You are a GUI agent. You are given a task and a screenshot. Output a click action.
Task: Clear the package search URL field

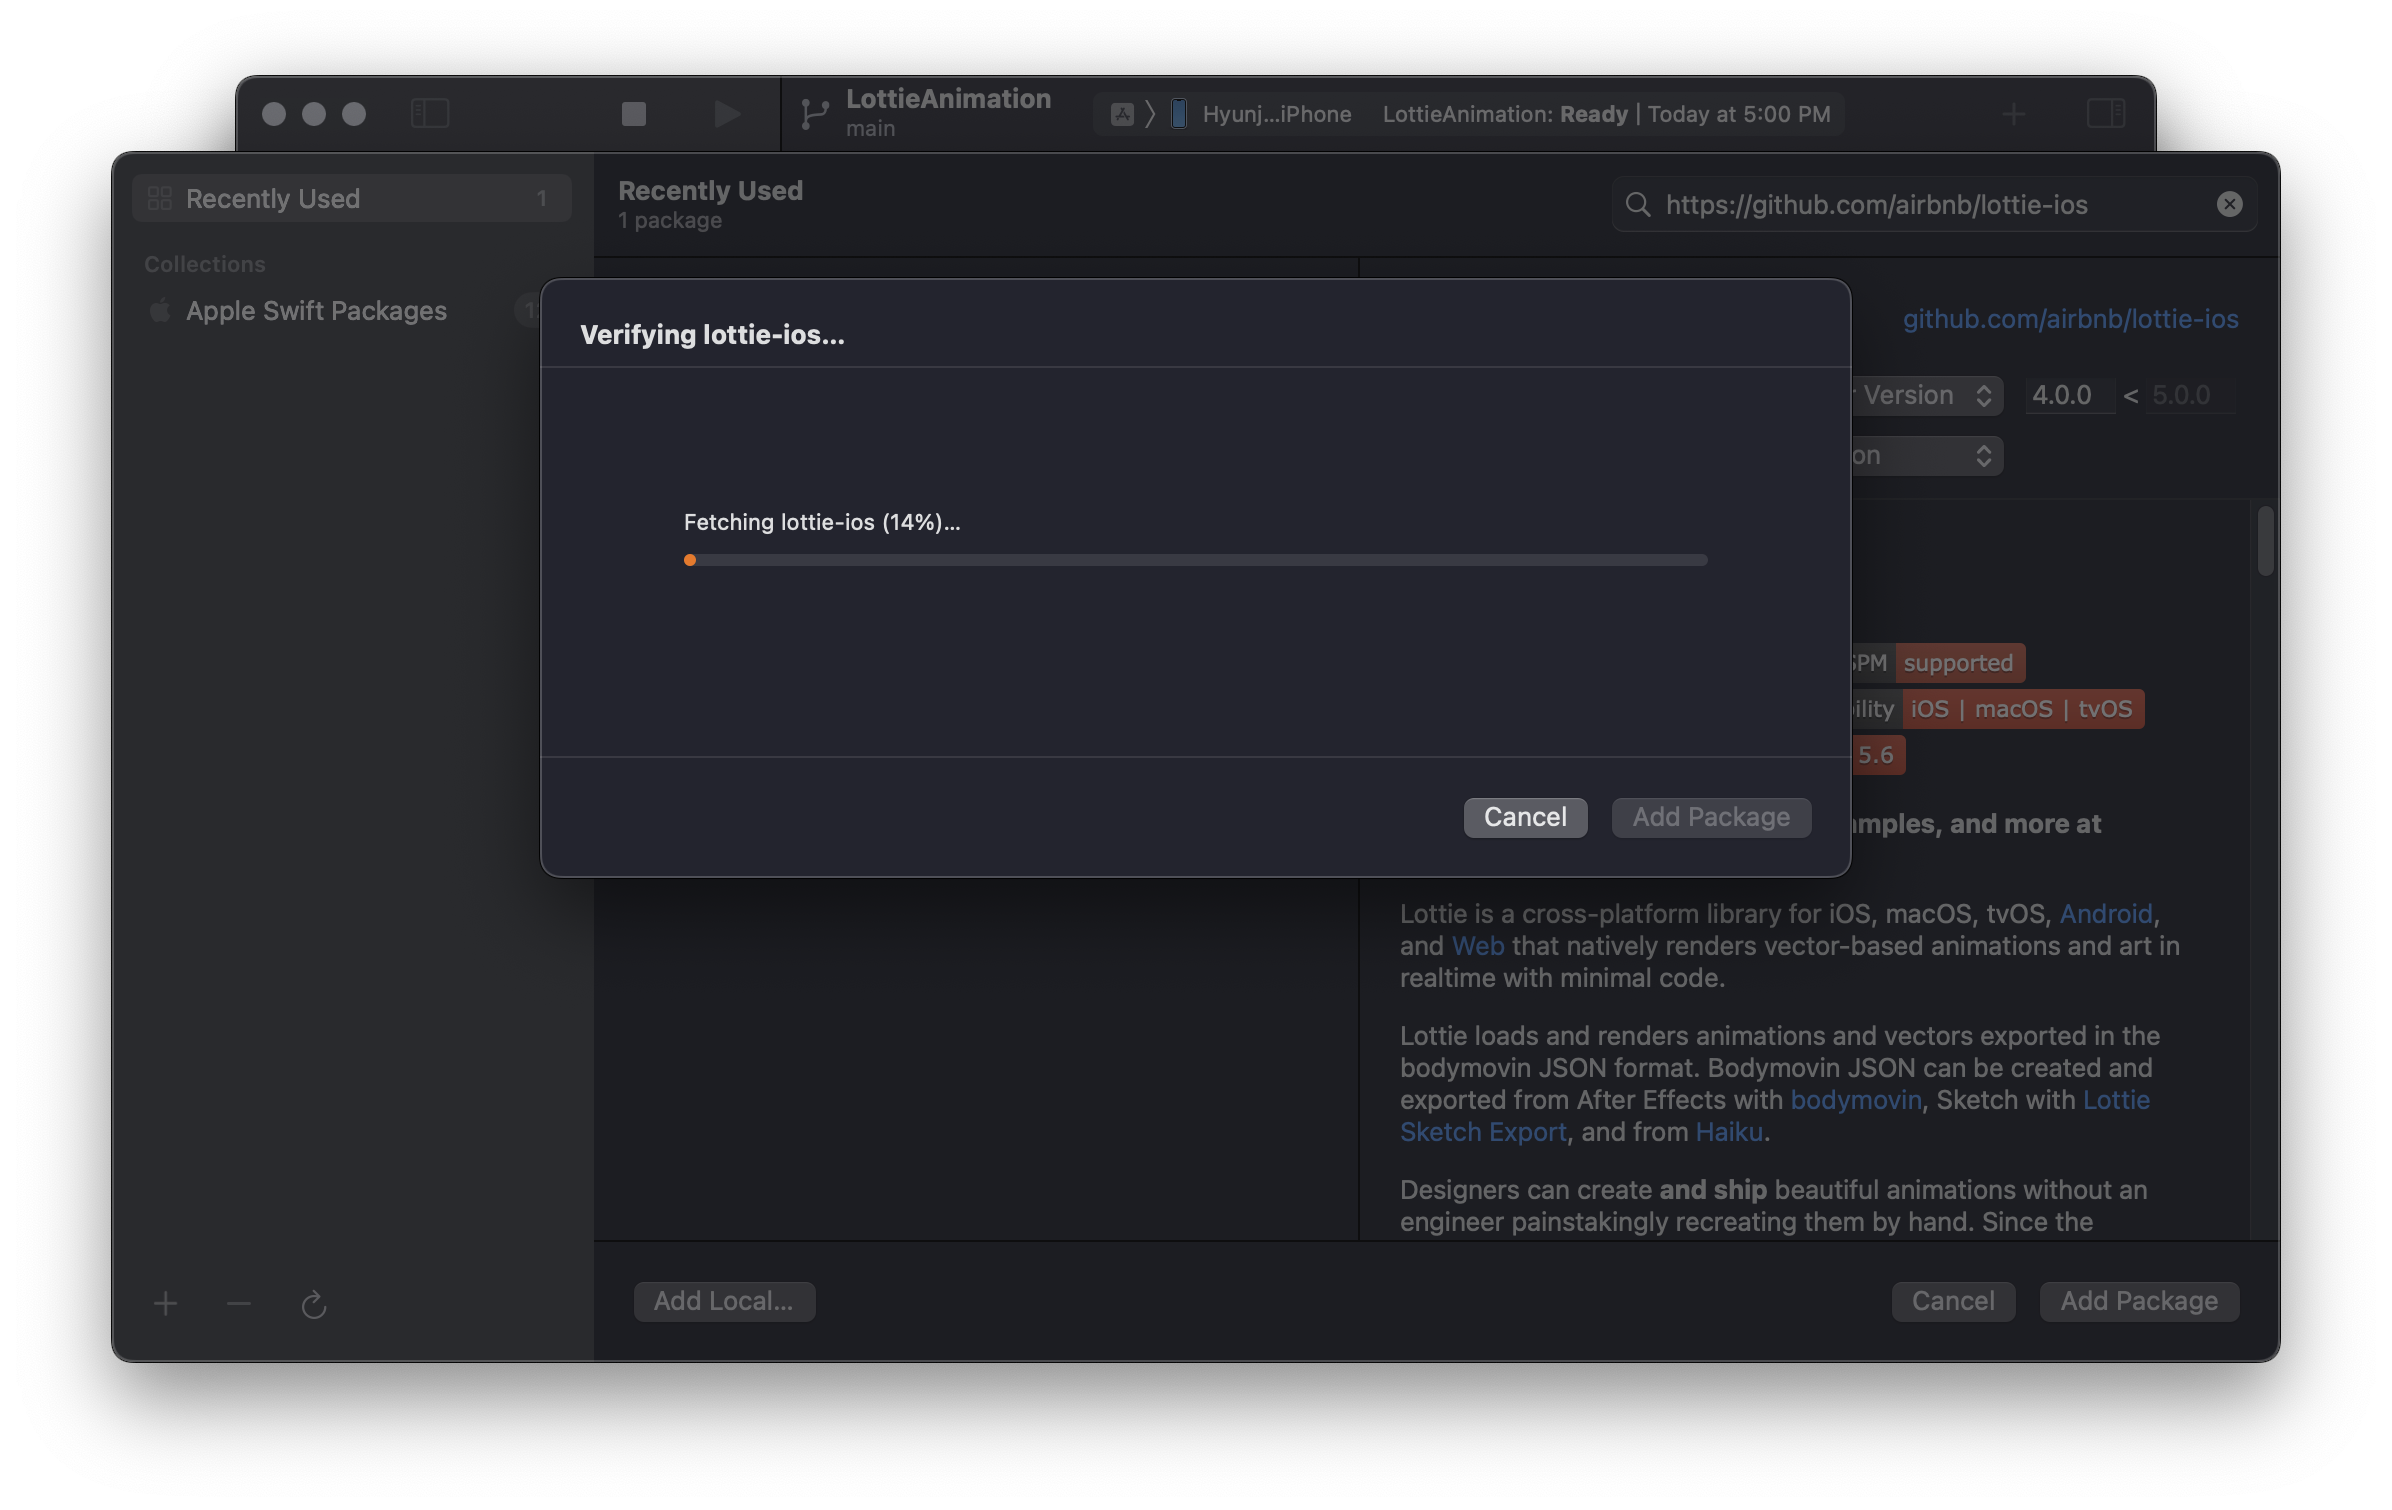tap(2229, 205)
